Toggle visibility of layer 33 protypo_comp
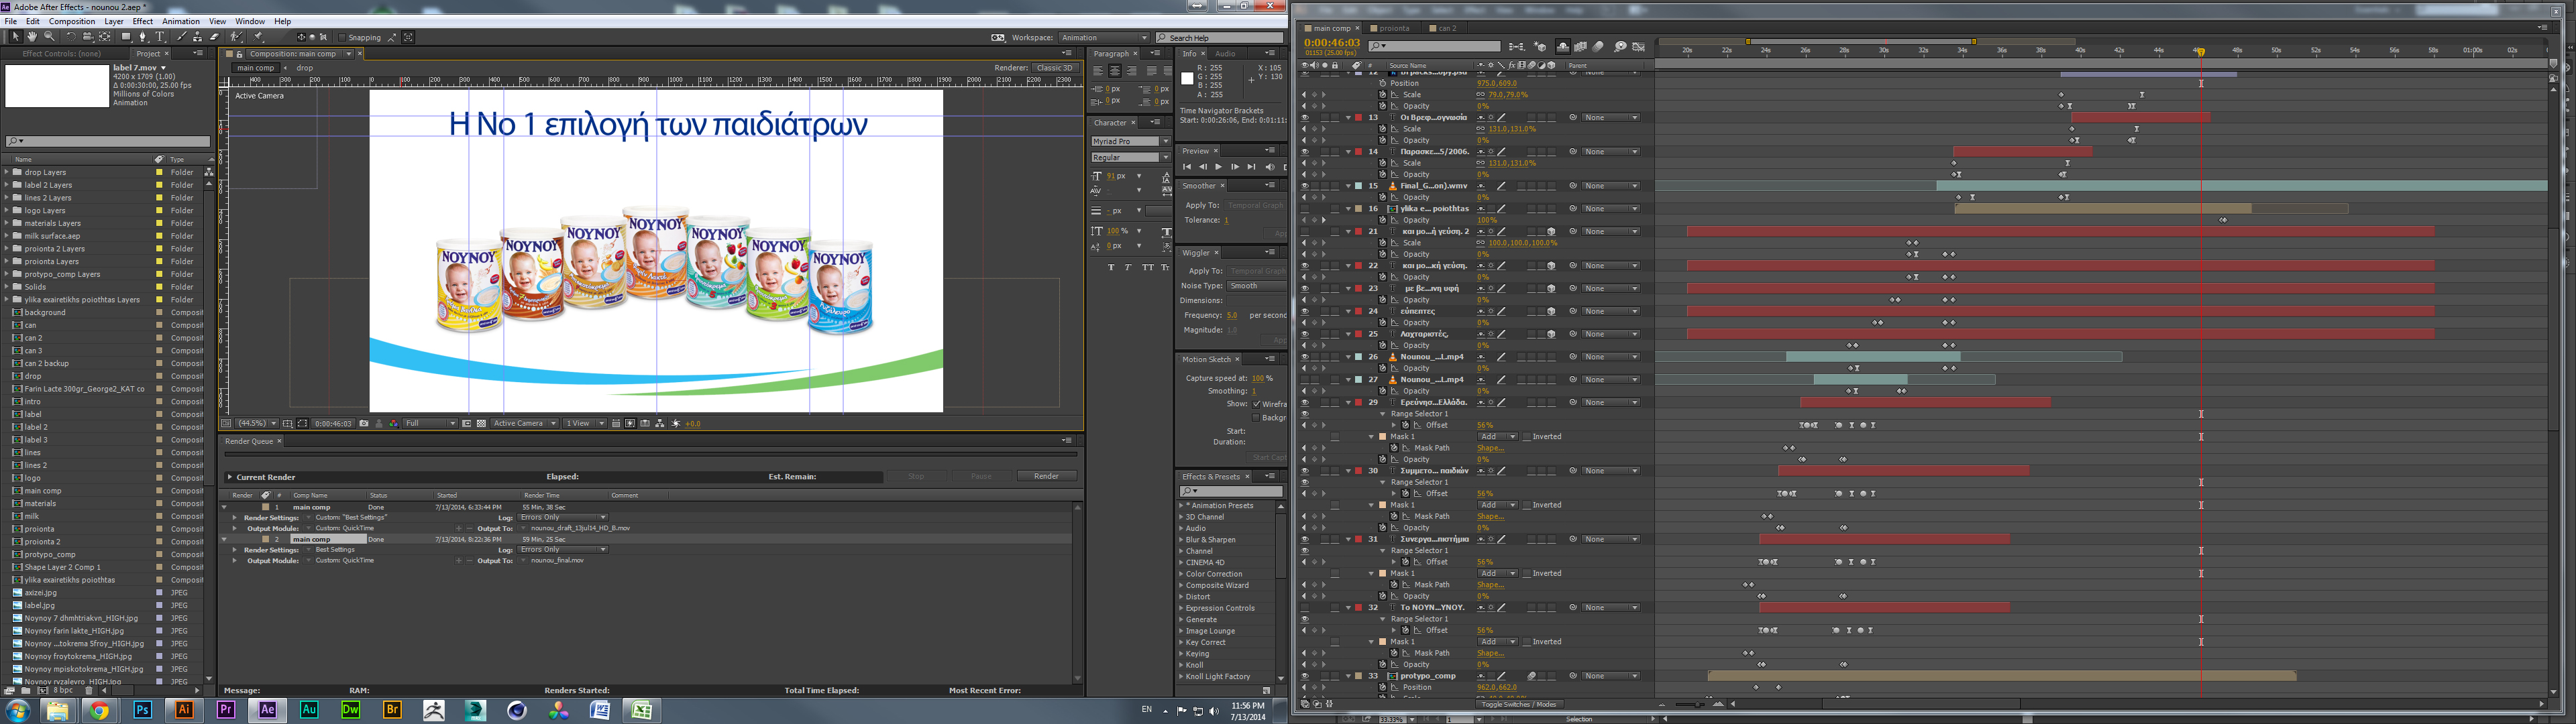This screenshot has height=724, width=2576. pos(1304,676)
